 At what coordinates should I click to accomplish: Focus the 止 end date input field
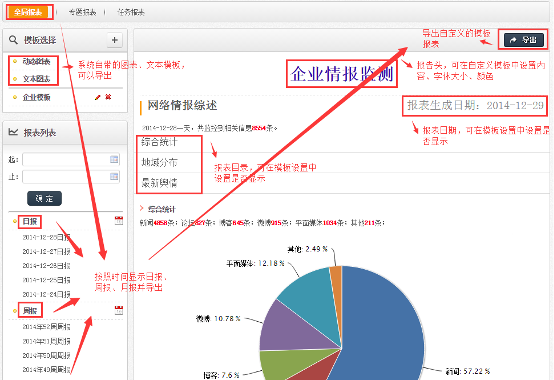click(x=71, y=177)
